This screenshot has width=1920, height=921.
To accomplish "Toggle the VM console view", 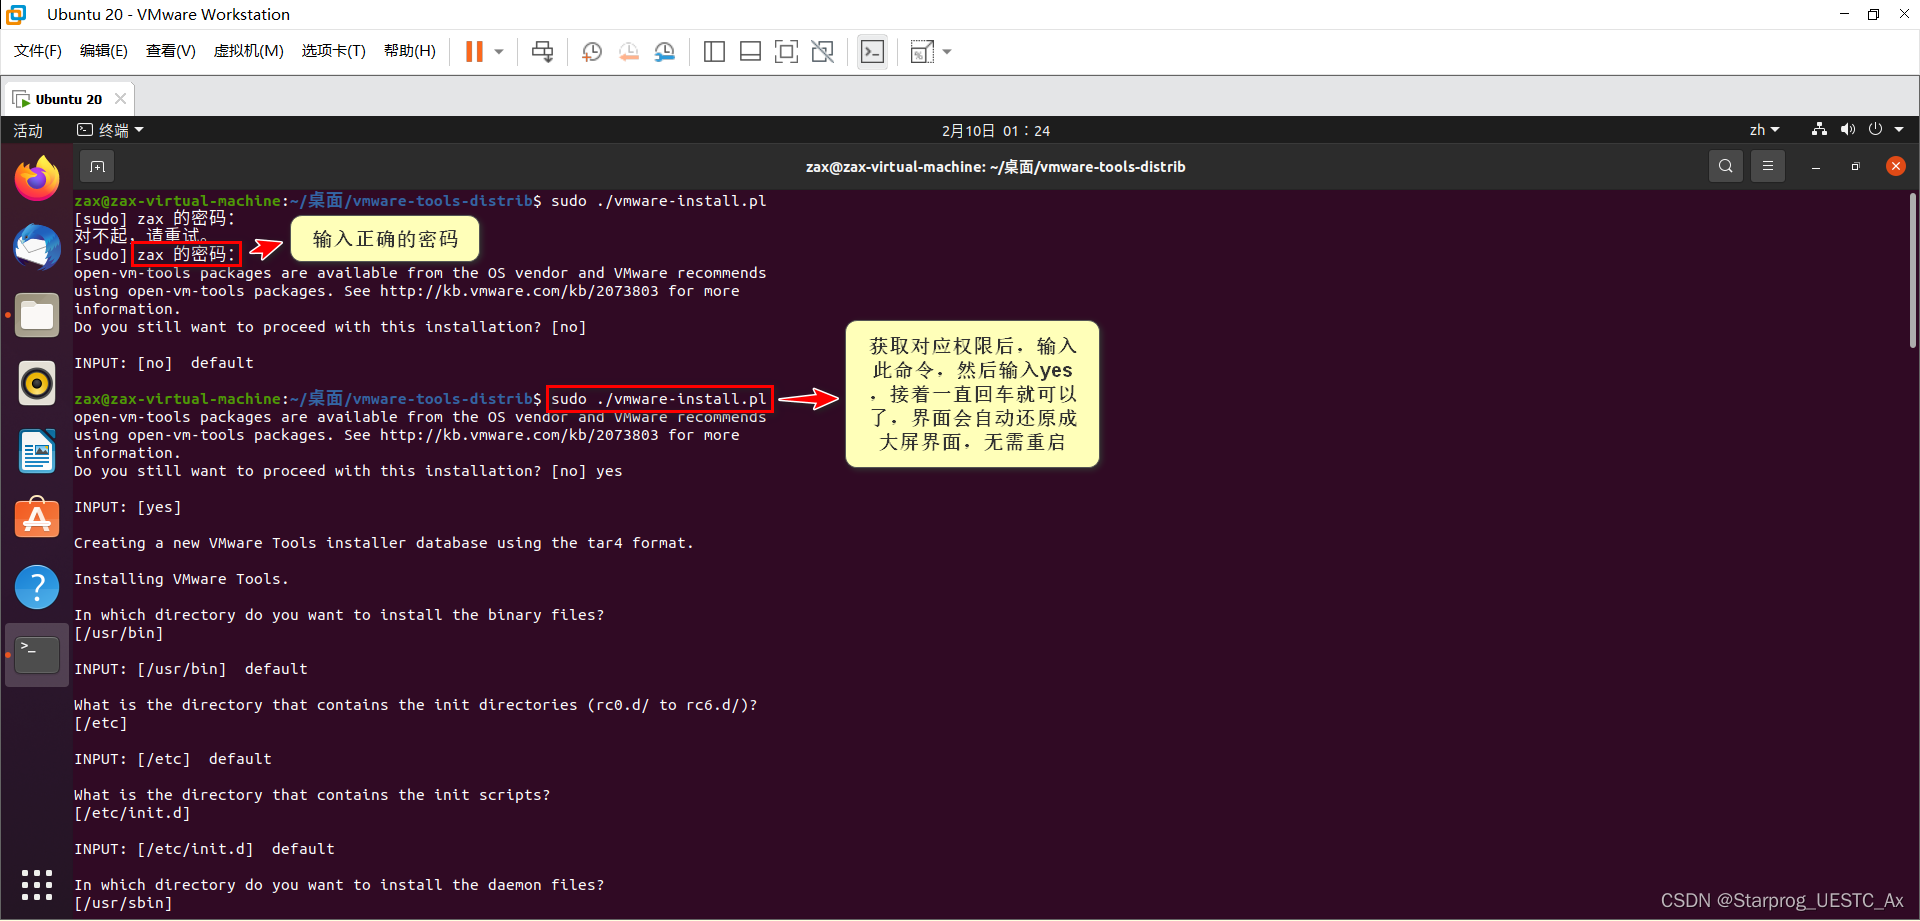I will coord(871,51).
